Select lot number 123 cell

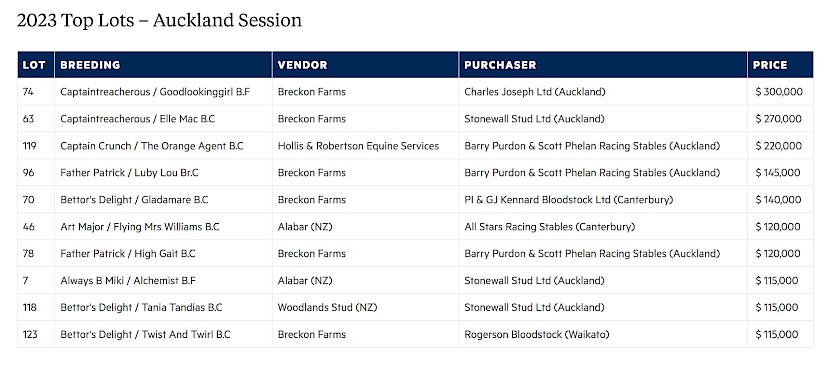tap(30, 334)
